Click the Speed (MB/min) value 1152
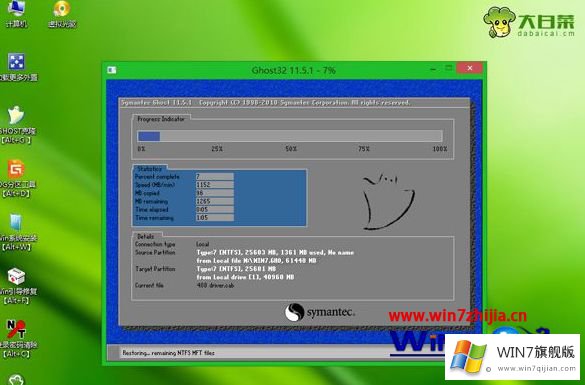 [215, 185]
